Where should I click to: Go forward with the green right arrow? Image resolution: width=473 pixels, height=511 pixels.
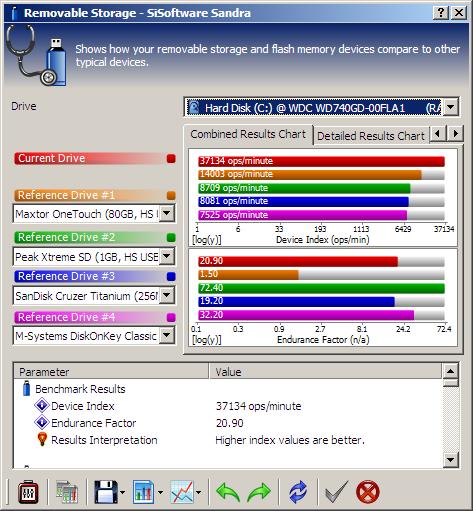pyautogui.click(x=259, y=492)
